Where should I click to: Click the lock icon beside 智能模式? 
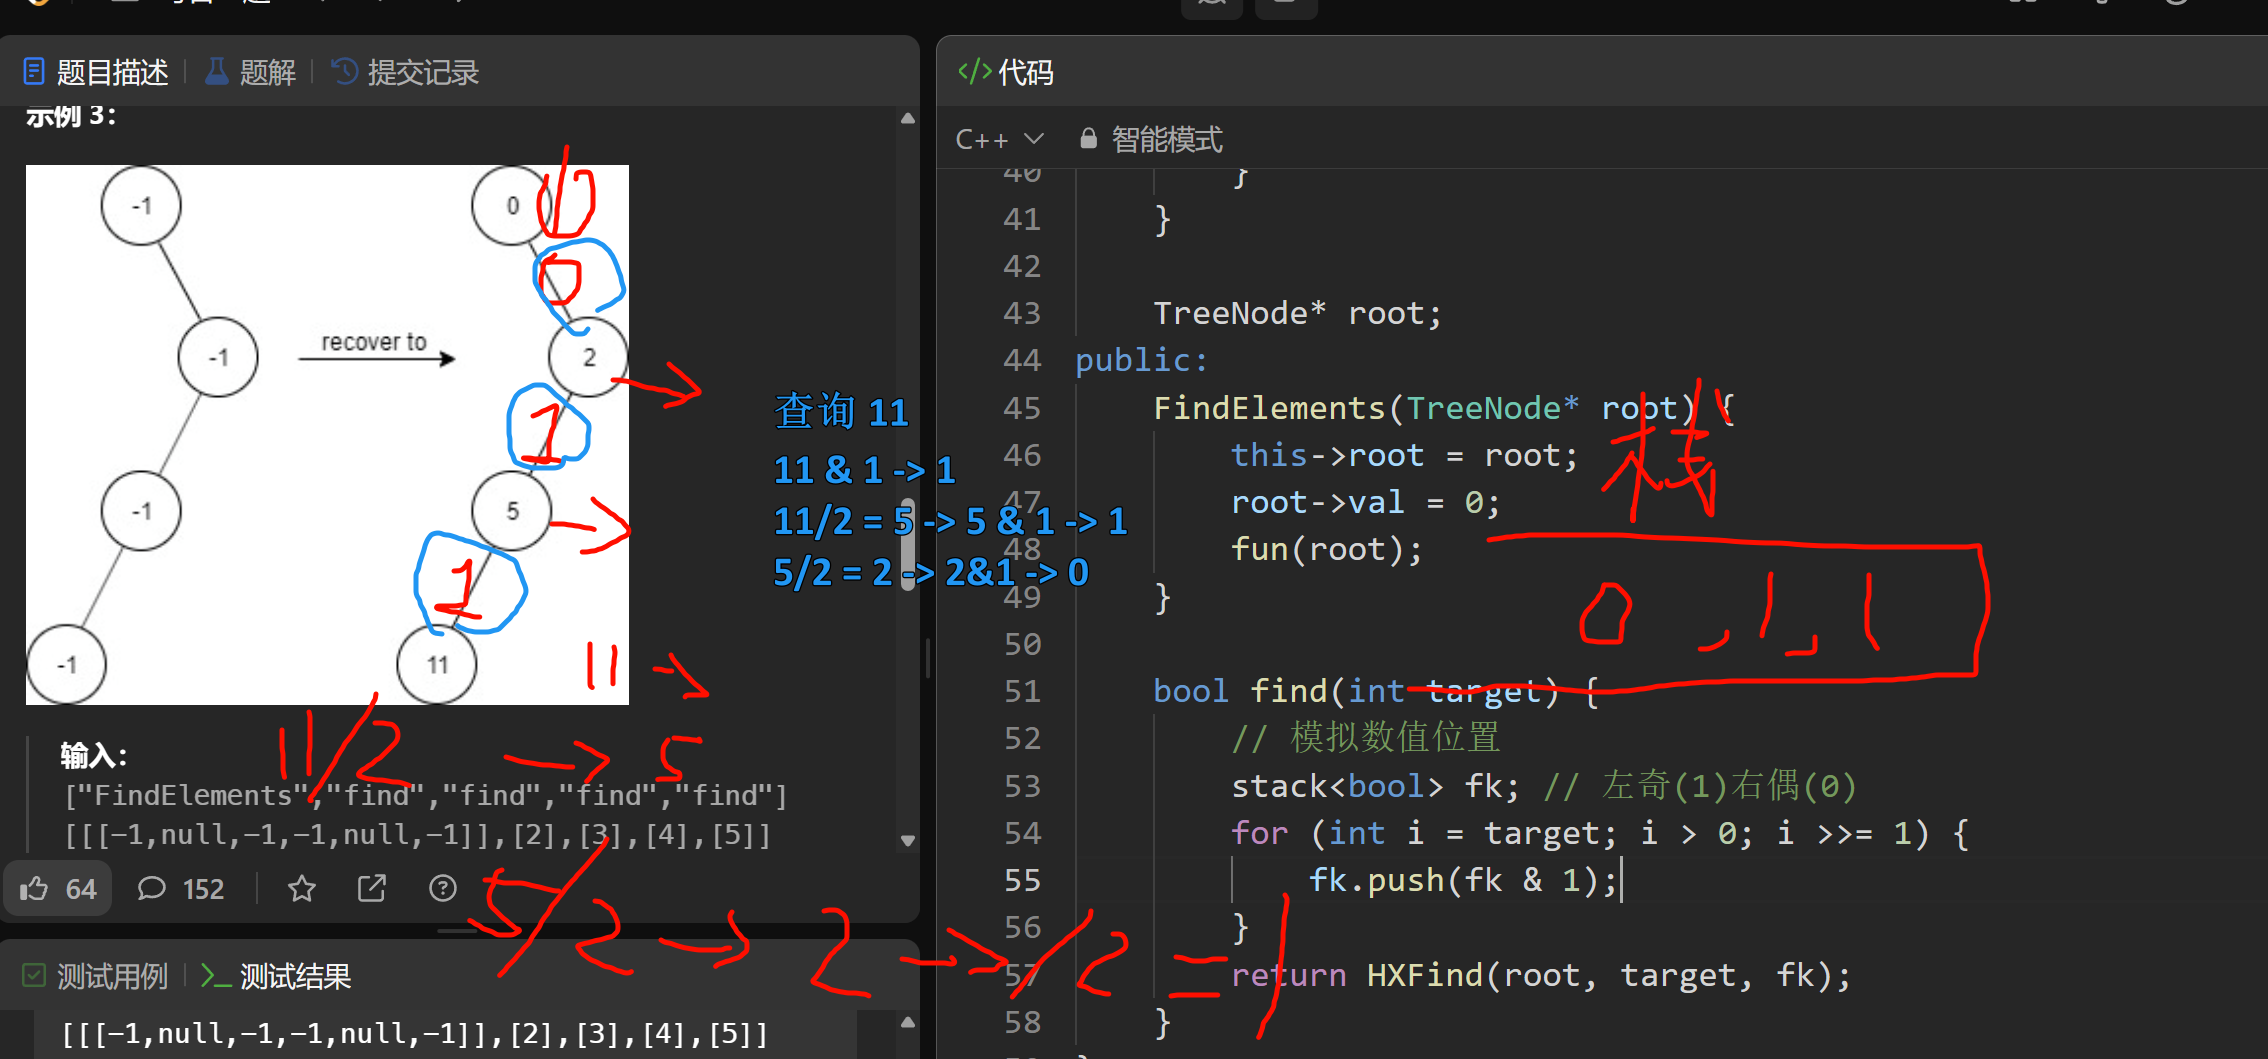coord(1088,139)
